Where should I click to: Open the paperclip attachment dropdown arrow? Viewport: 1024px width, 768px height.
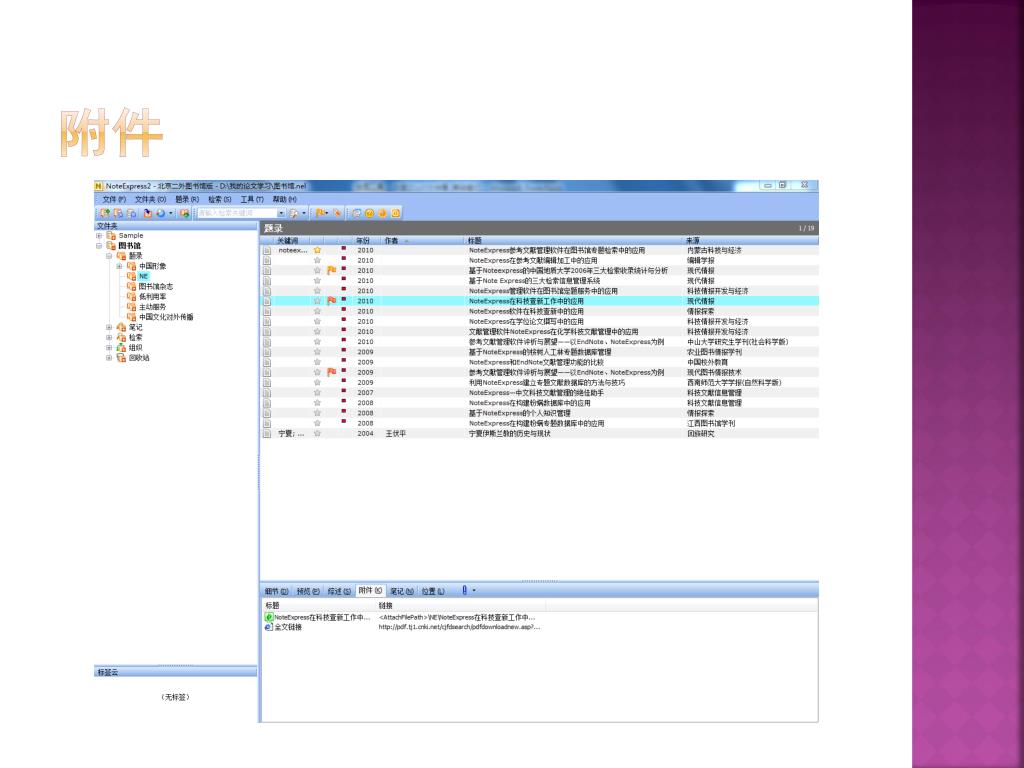[474, 590]
